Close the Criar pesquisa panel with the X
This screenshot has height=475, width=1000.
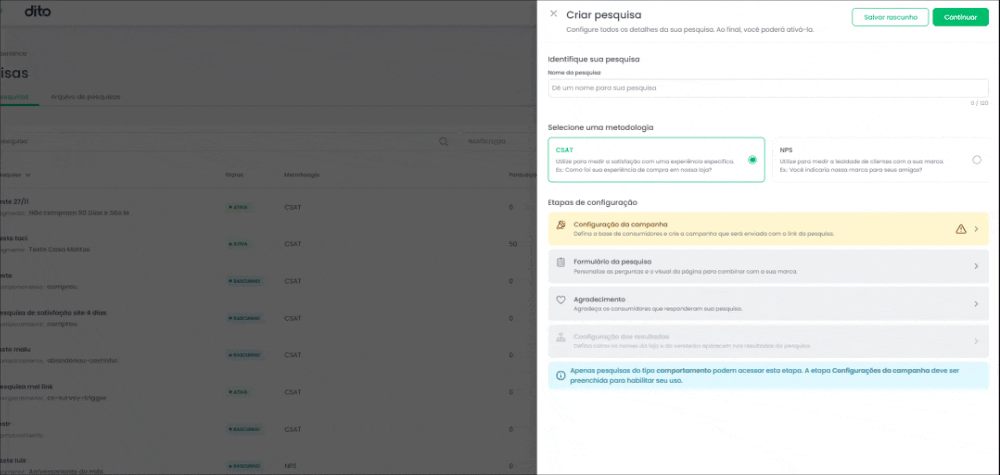pyautogui.click(x=553, y=13)
